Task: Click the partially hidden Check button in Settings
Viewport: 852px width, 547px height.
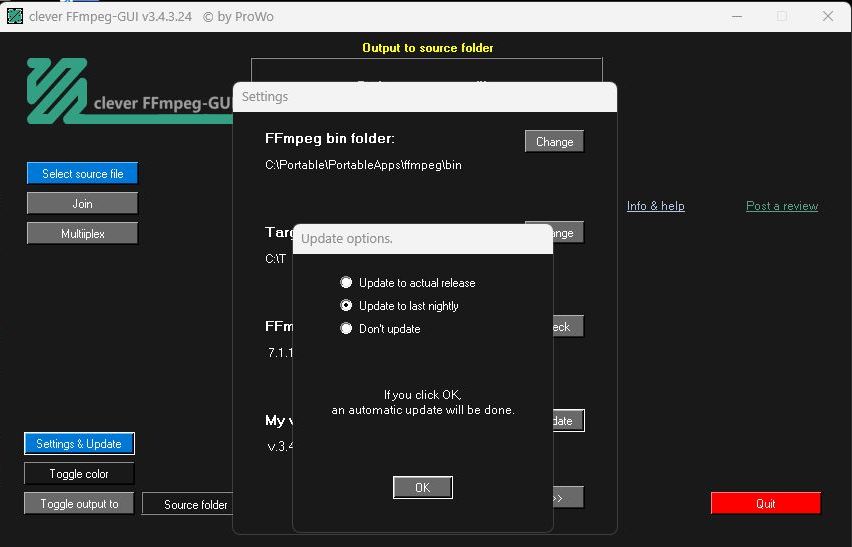Action: point(568,326)
